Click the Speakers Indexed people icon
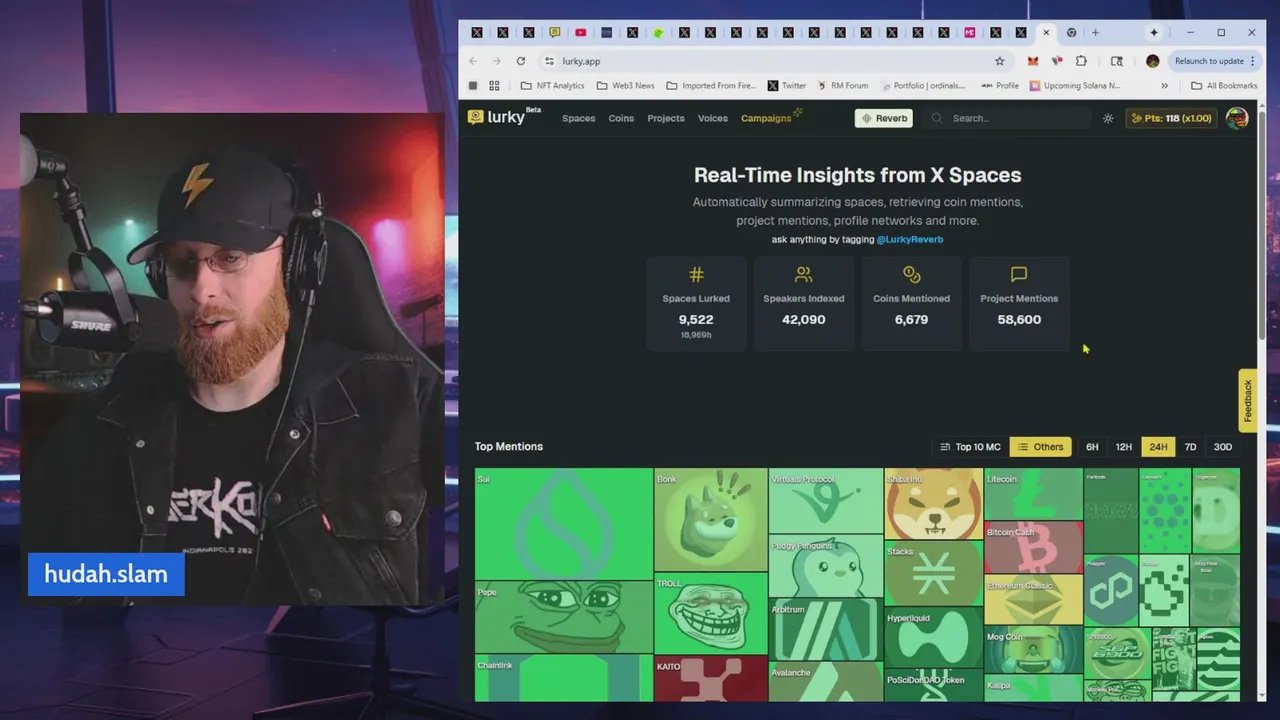 pyautogui.click(x=803, y=274)
